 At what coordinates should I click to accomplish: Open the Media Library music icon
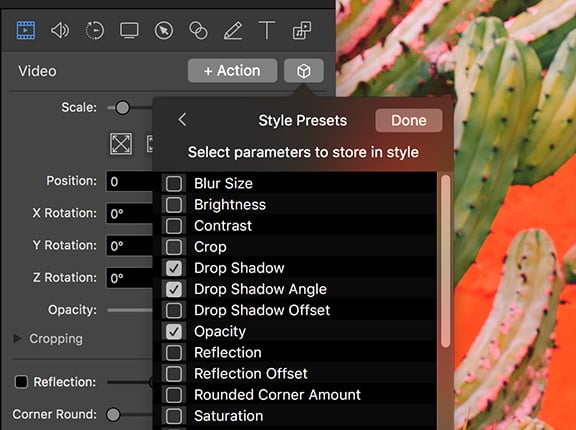click(x=302, y=30)
